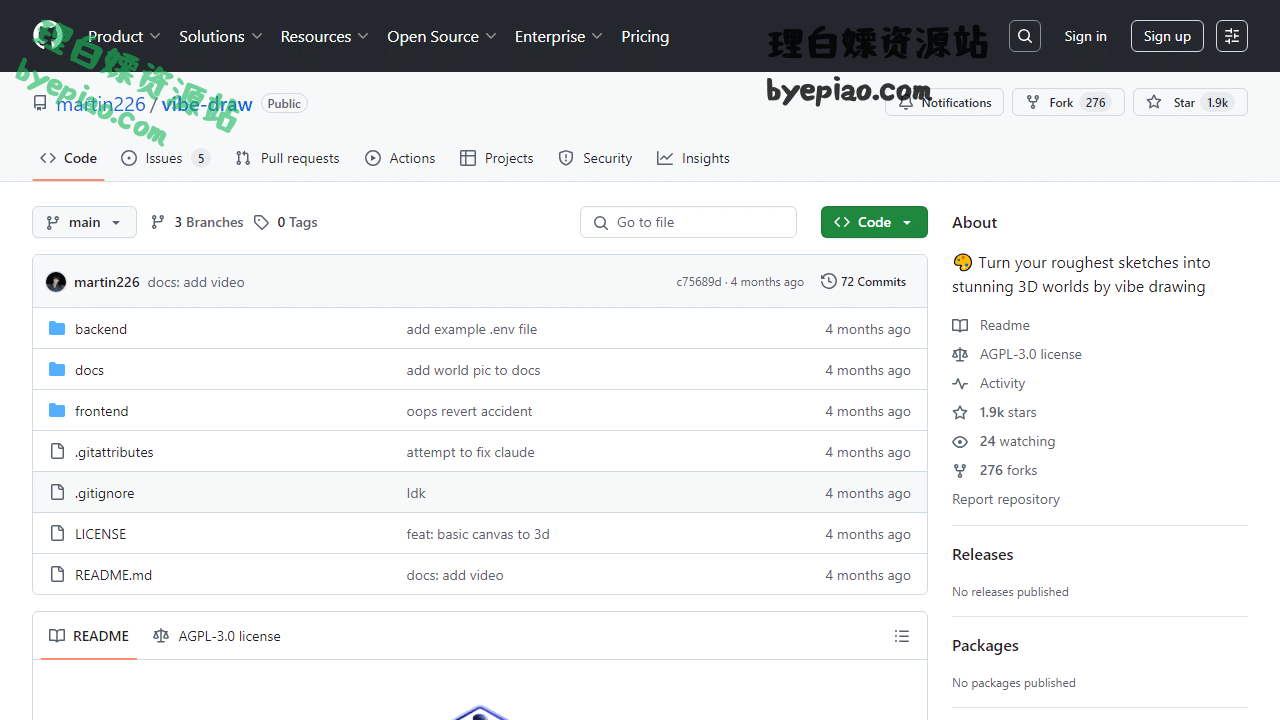Click the .gitattributes file icon
Screen dimensions: 1280x720
click(57, 452)
